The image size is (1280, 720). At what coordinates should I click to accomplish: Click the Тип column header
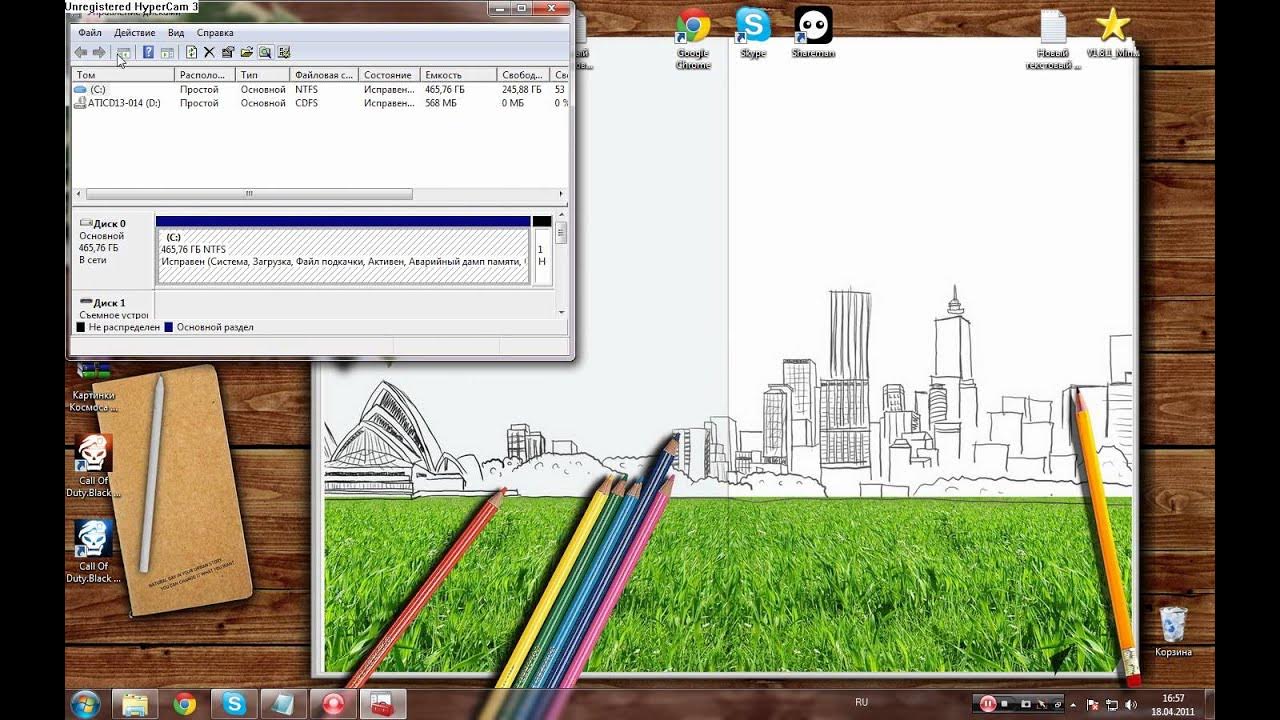point(263,75)
